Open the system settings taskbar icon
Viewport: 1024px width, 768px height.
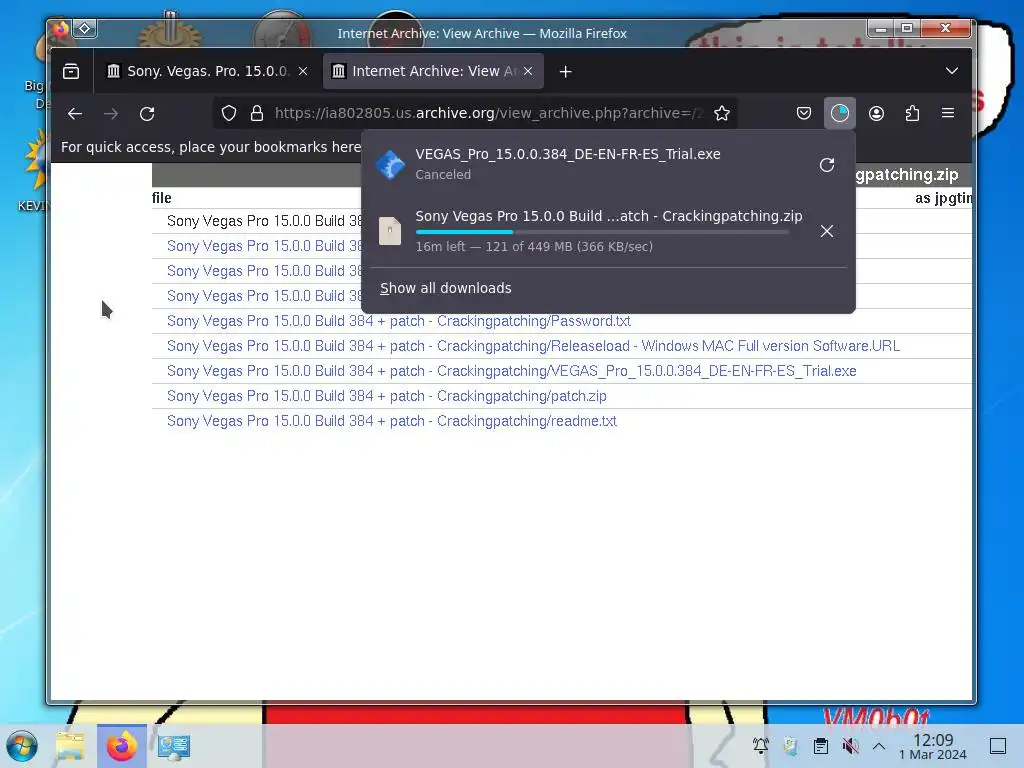[x=174, y=746]
